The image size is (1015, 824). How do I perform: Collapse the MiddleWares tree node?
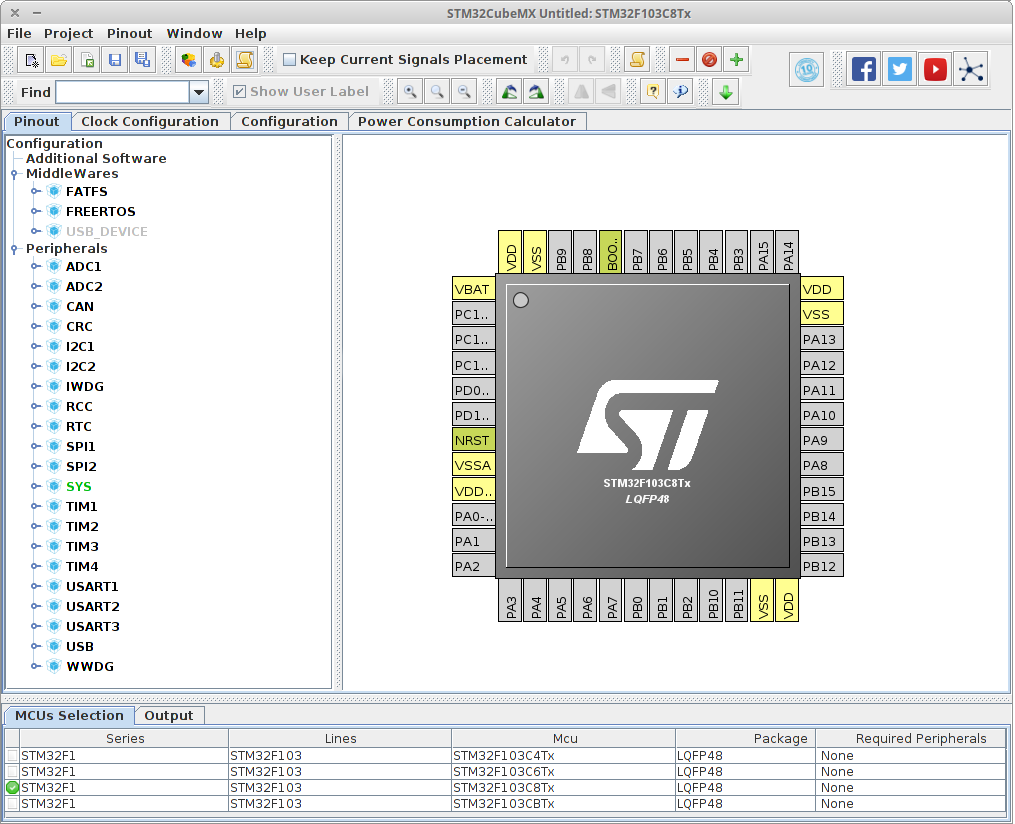(x=14, y=174)
